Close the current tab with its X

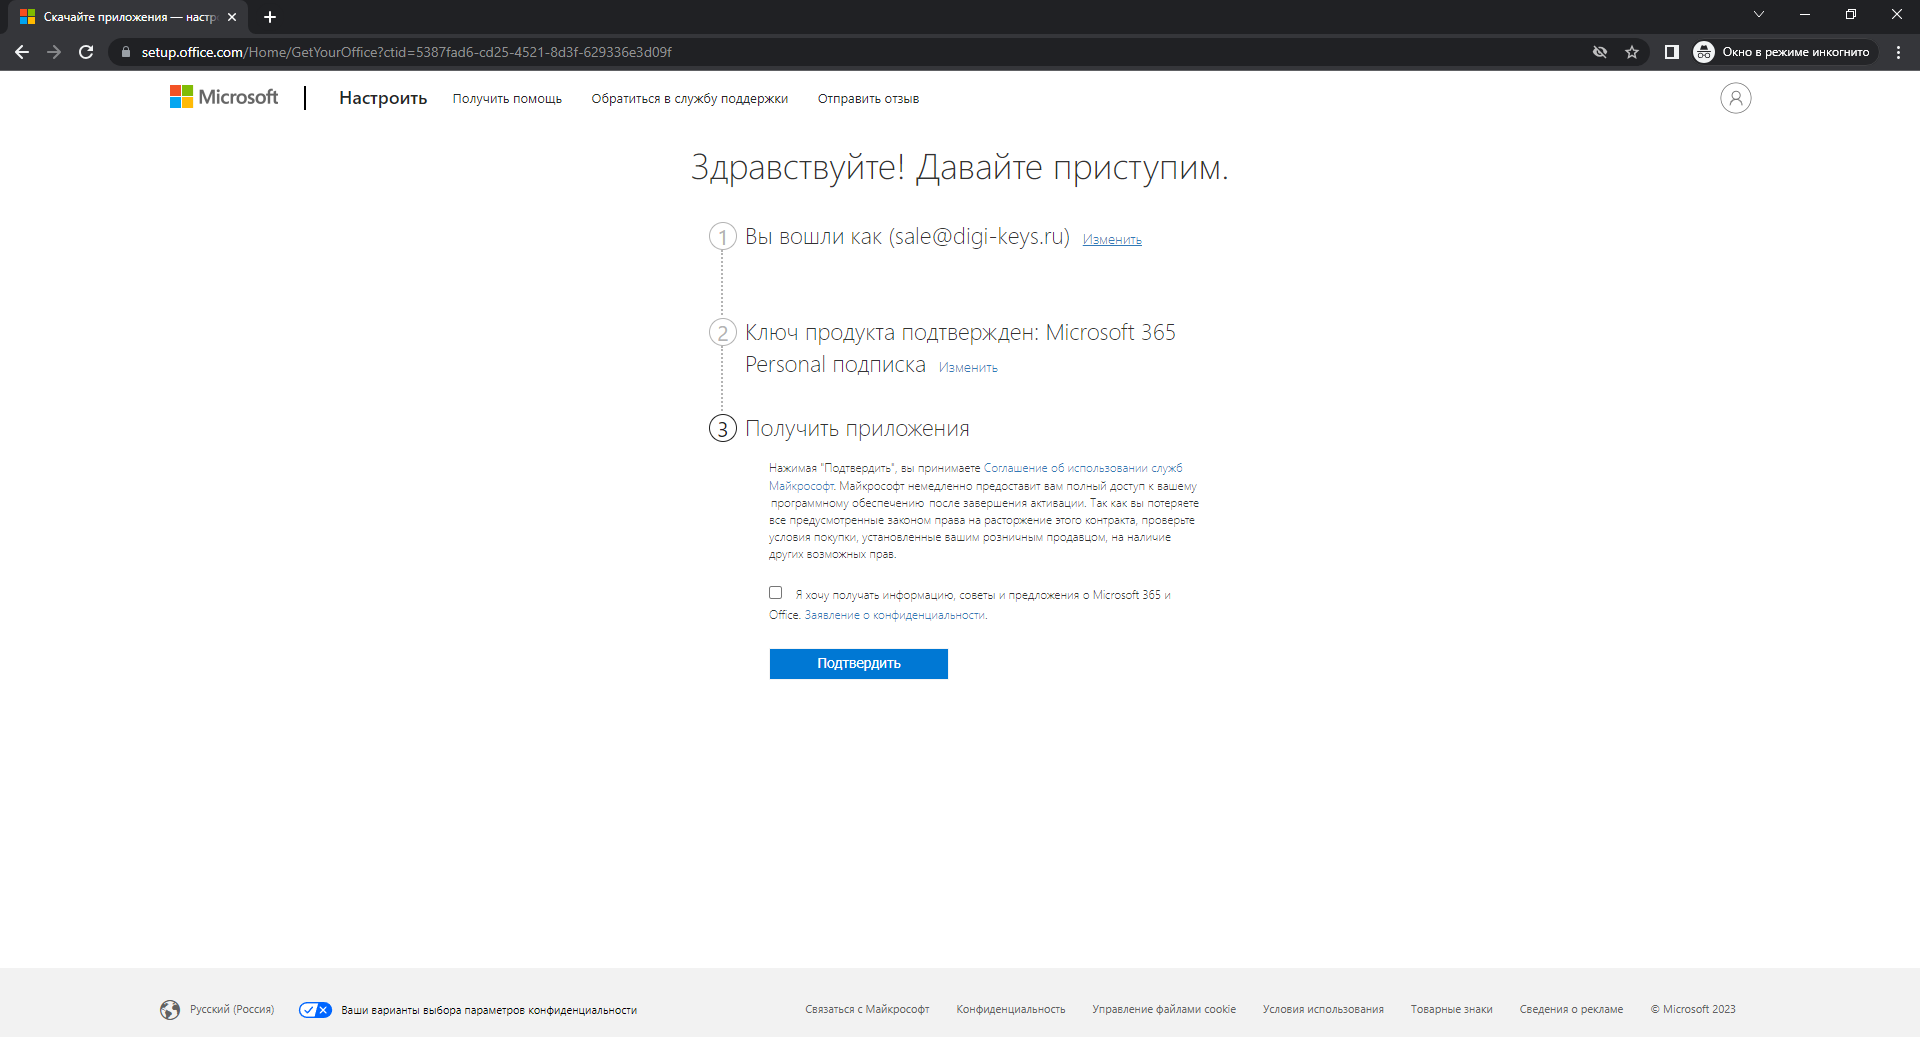coord(232,17)
